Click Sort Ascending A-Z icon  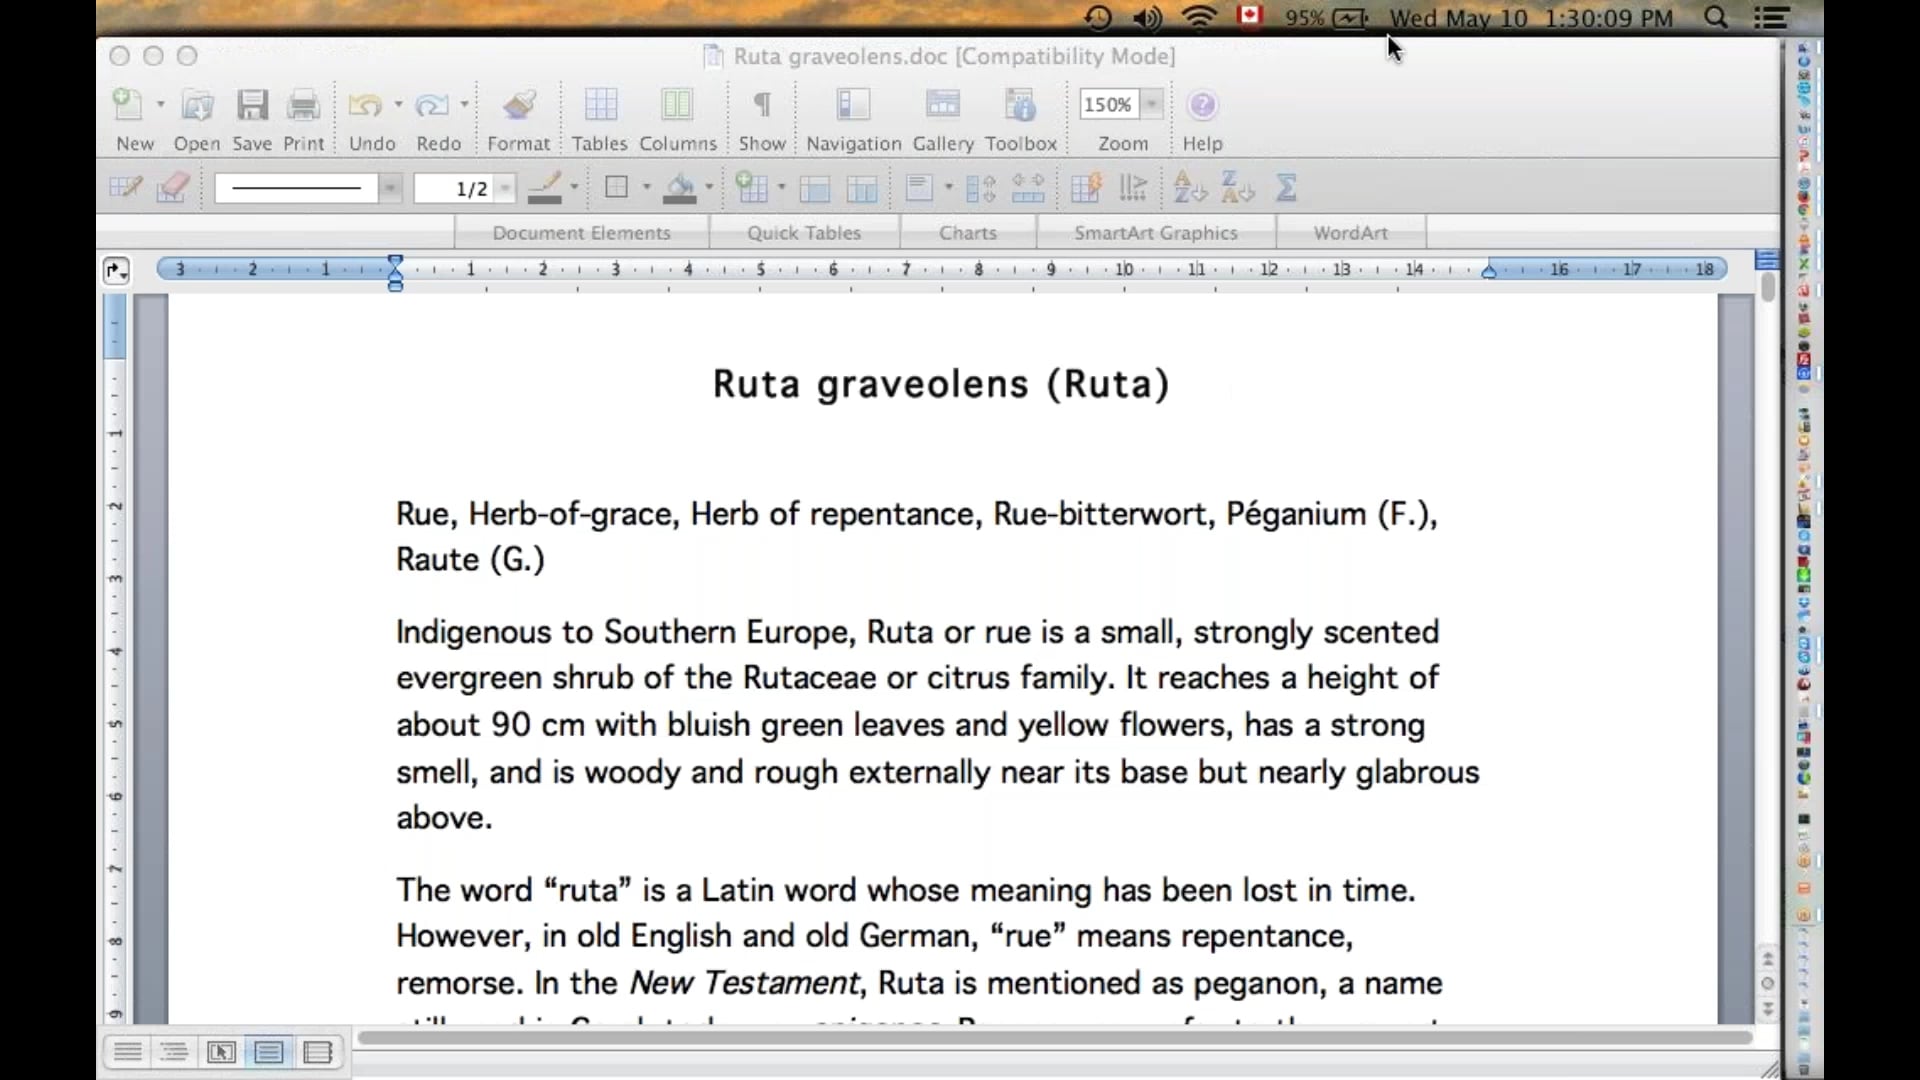(1189, 188)
